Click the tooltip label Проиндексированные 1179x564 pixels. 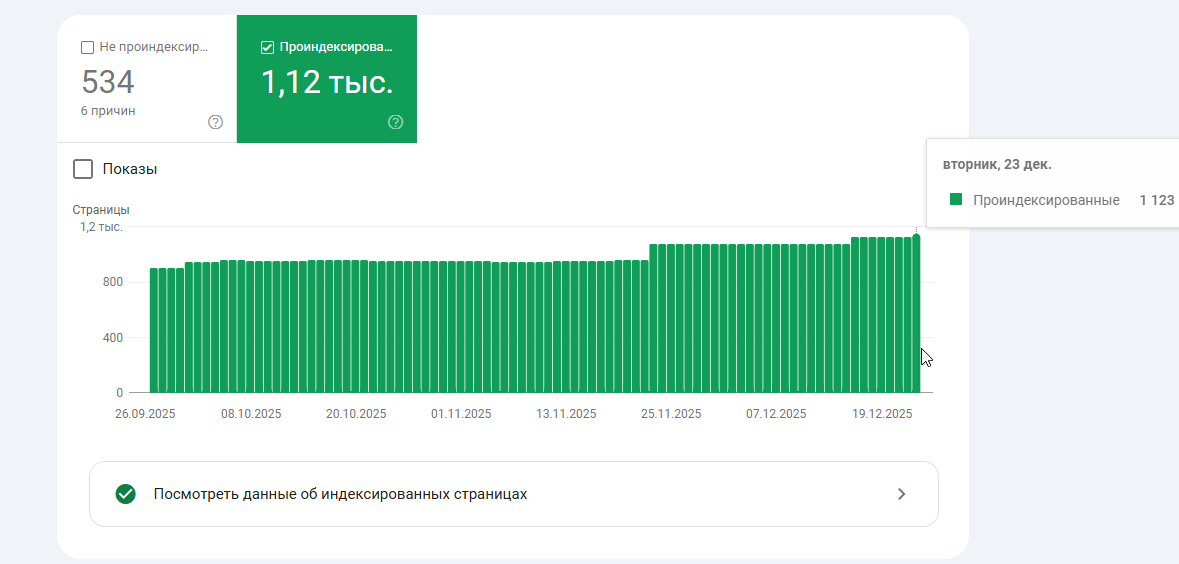coord(1046,200)
